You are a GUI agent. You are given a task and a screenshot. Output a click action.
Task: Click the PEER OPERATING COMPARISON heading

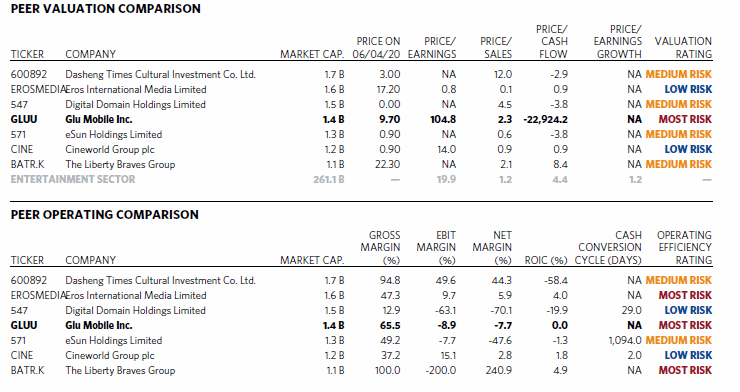pos(105,215)
